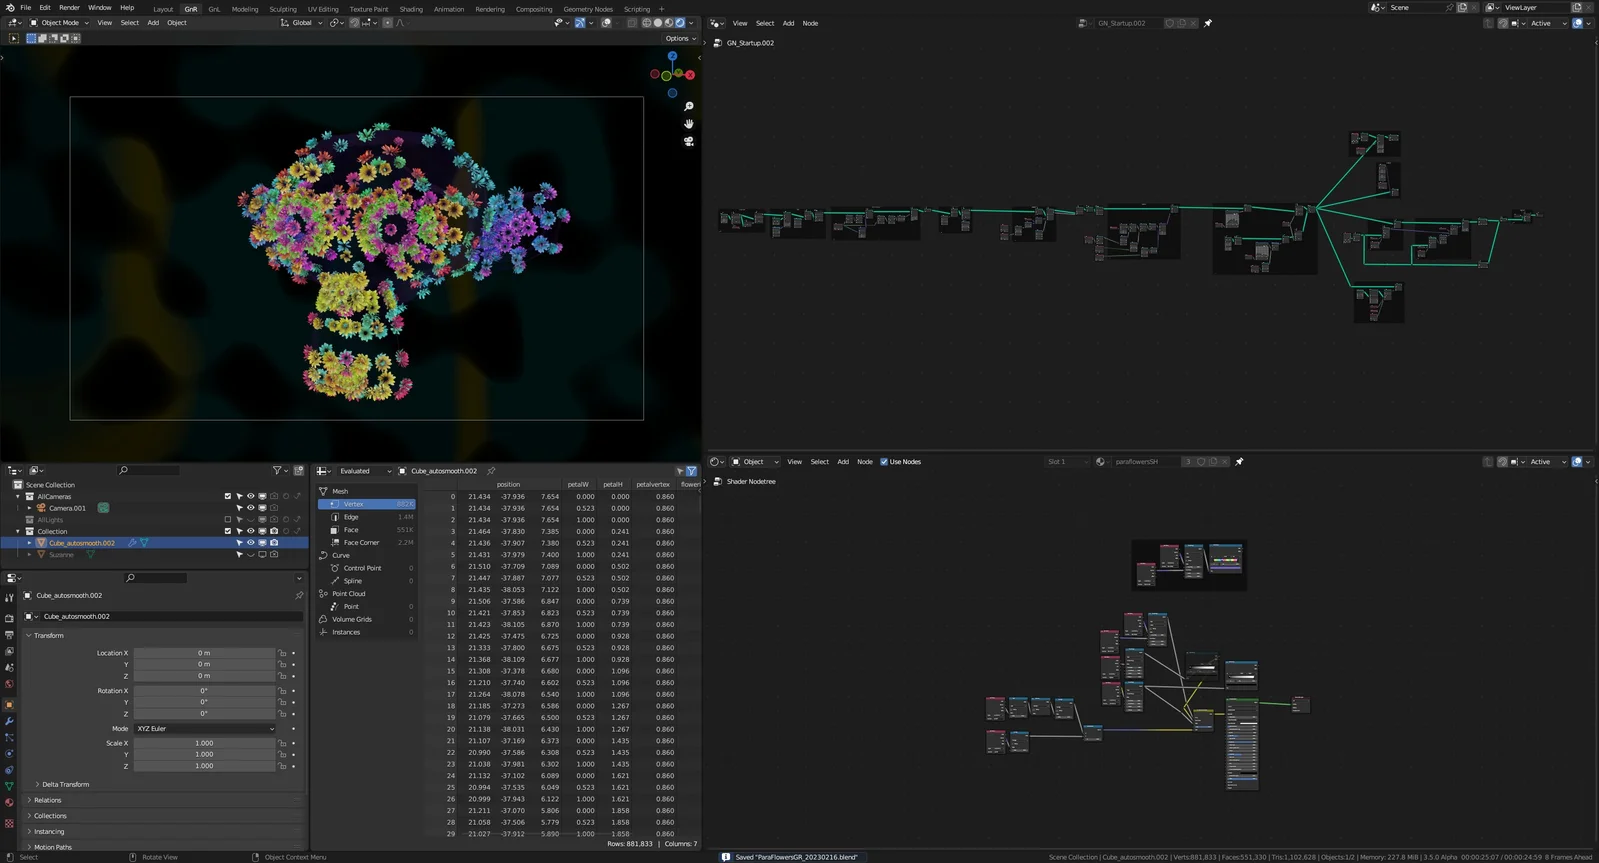Screen dimensions: 1599x863
Task: Click petalvertex column header
Action: [653, 484]
